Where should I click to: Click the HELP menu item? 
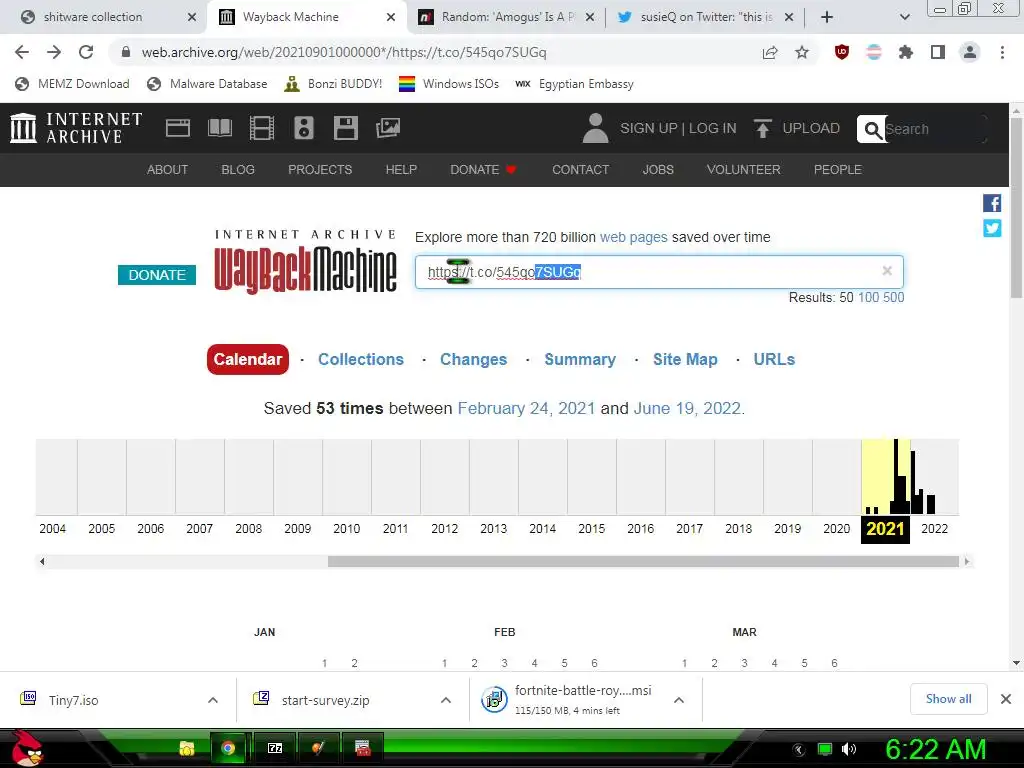pos(401,170)
